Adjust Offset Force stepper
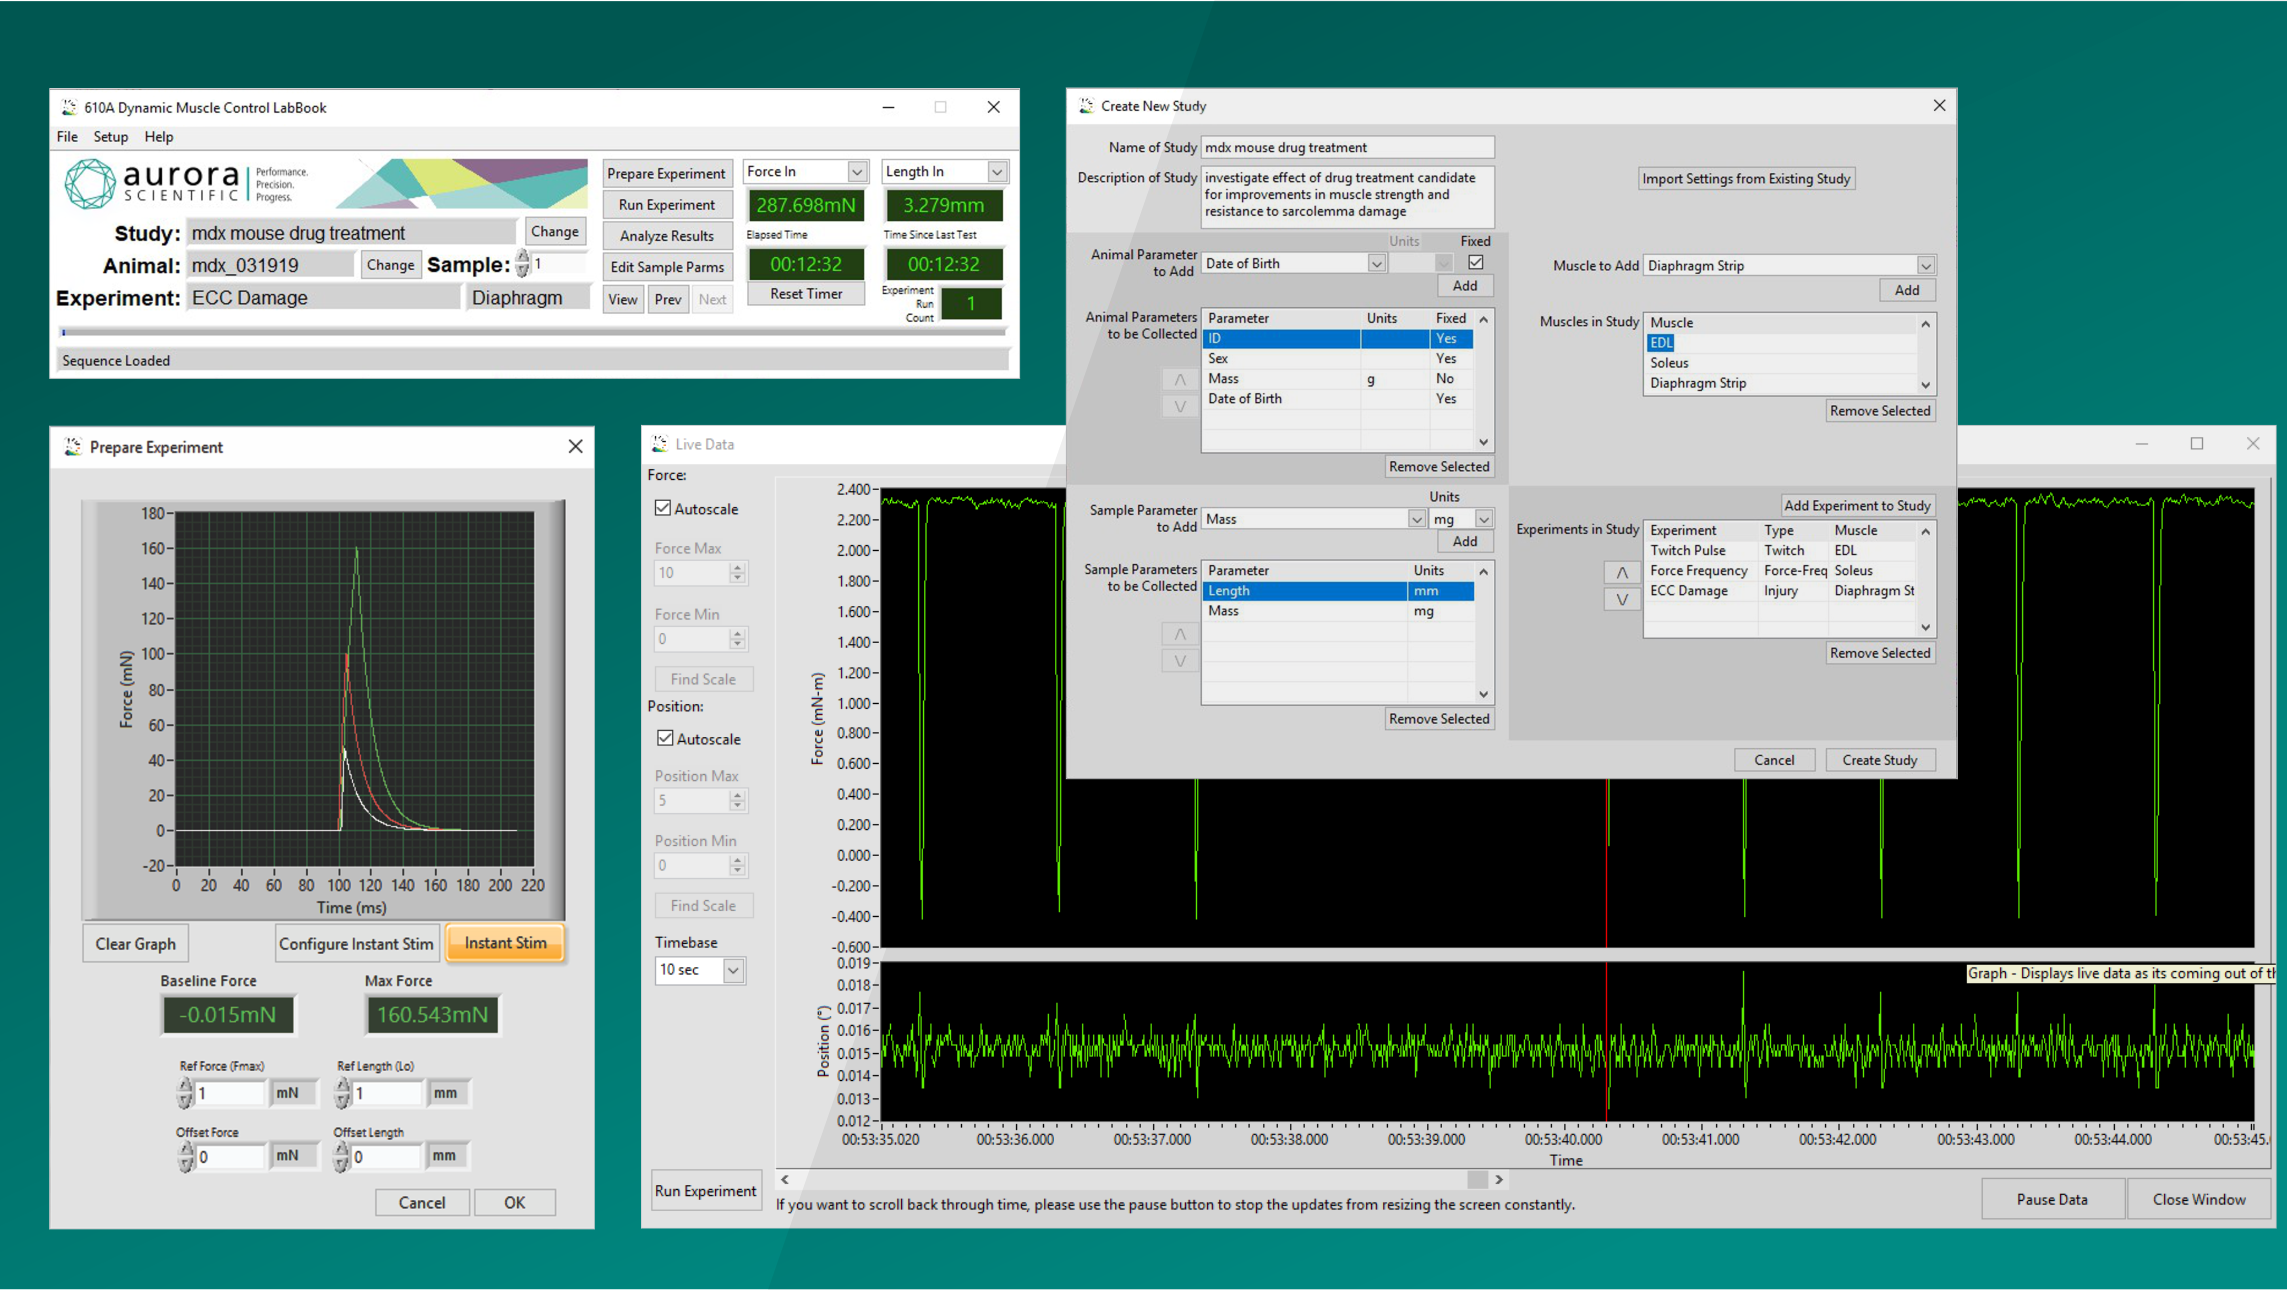 point(185,1156)
